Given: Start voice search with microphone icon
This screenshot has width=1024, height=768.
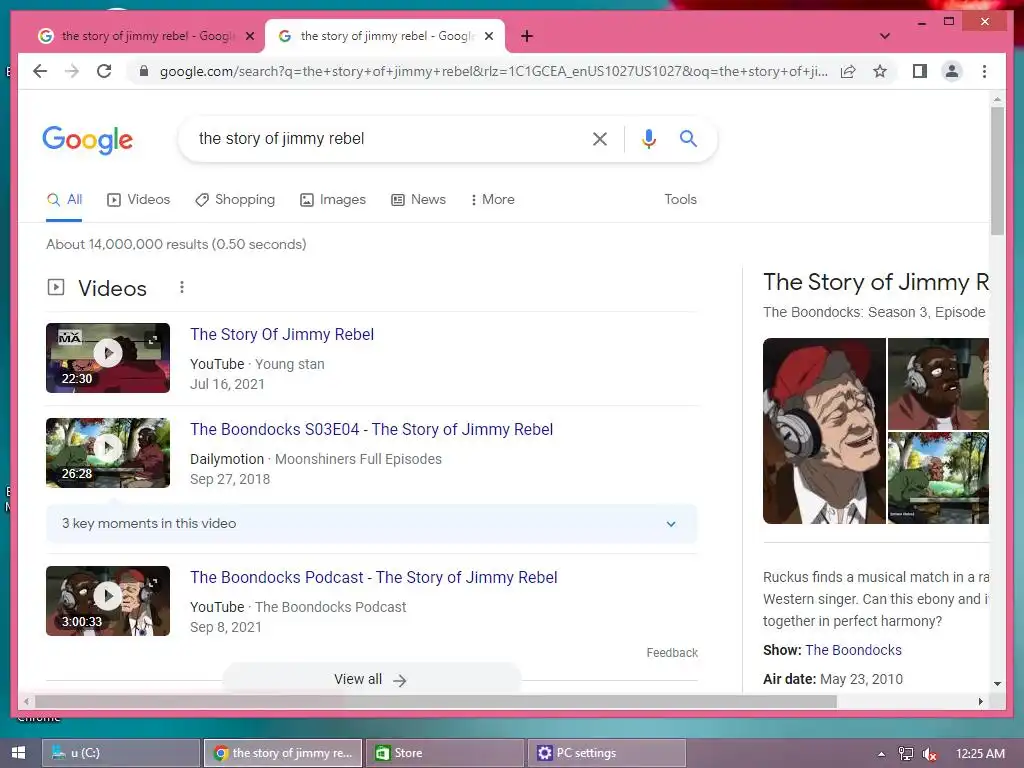Looking at the screenshot, I should pos(648,138).
